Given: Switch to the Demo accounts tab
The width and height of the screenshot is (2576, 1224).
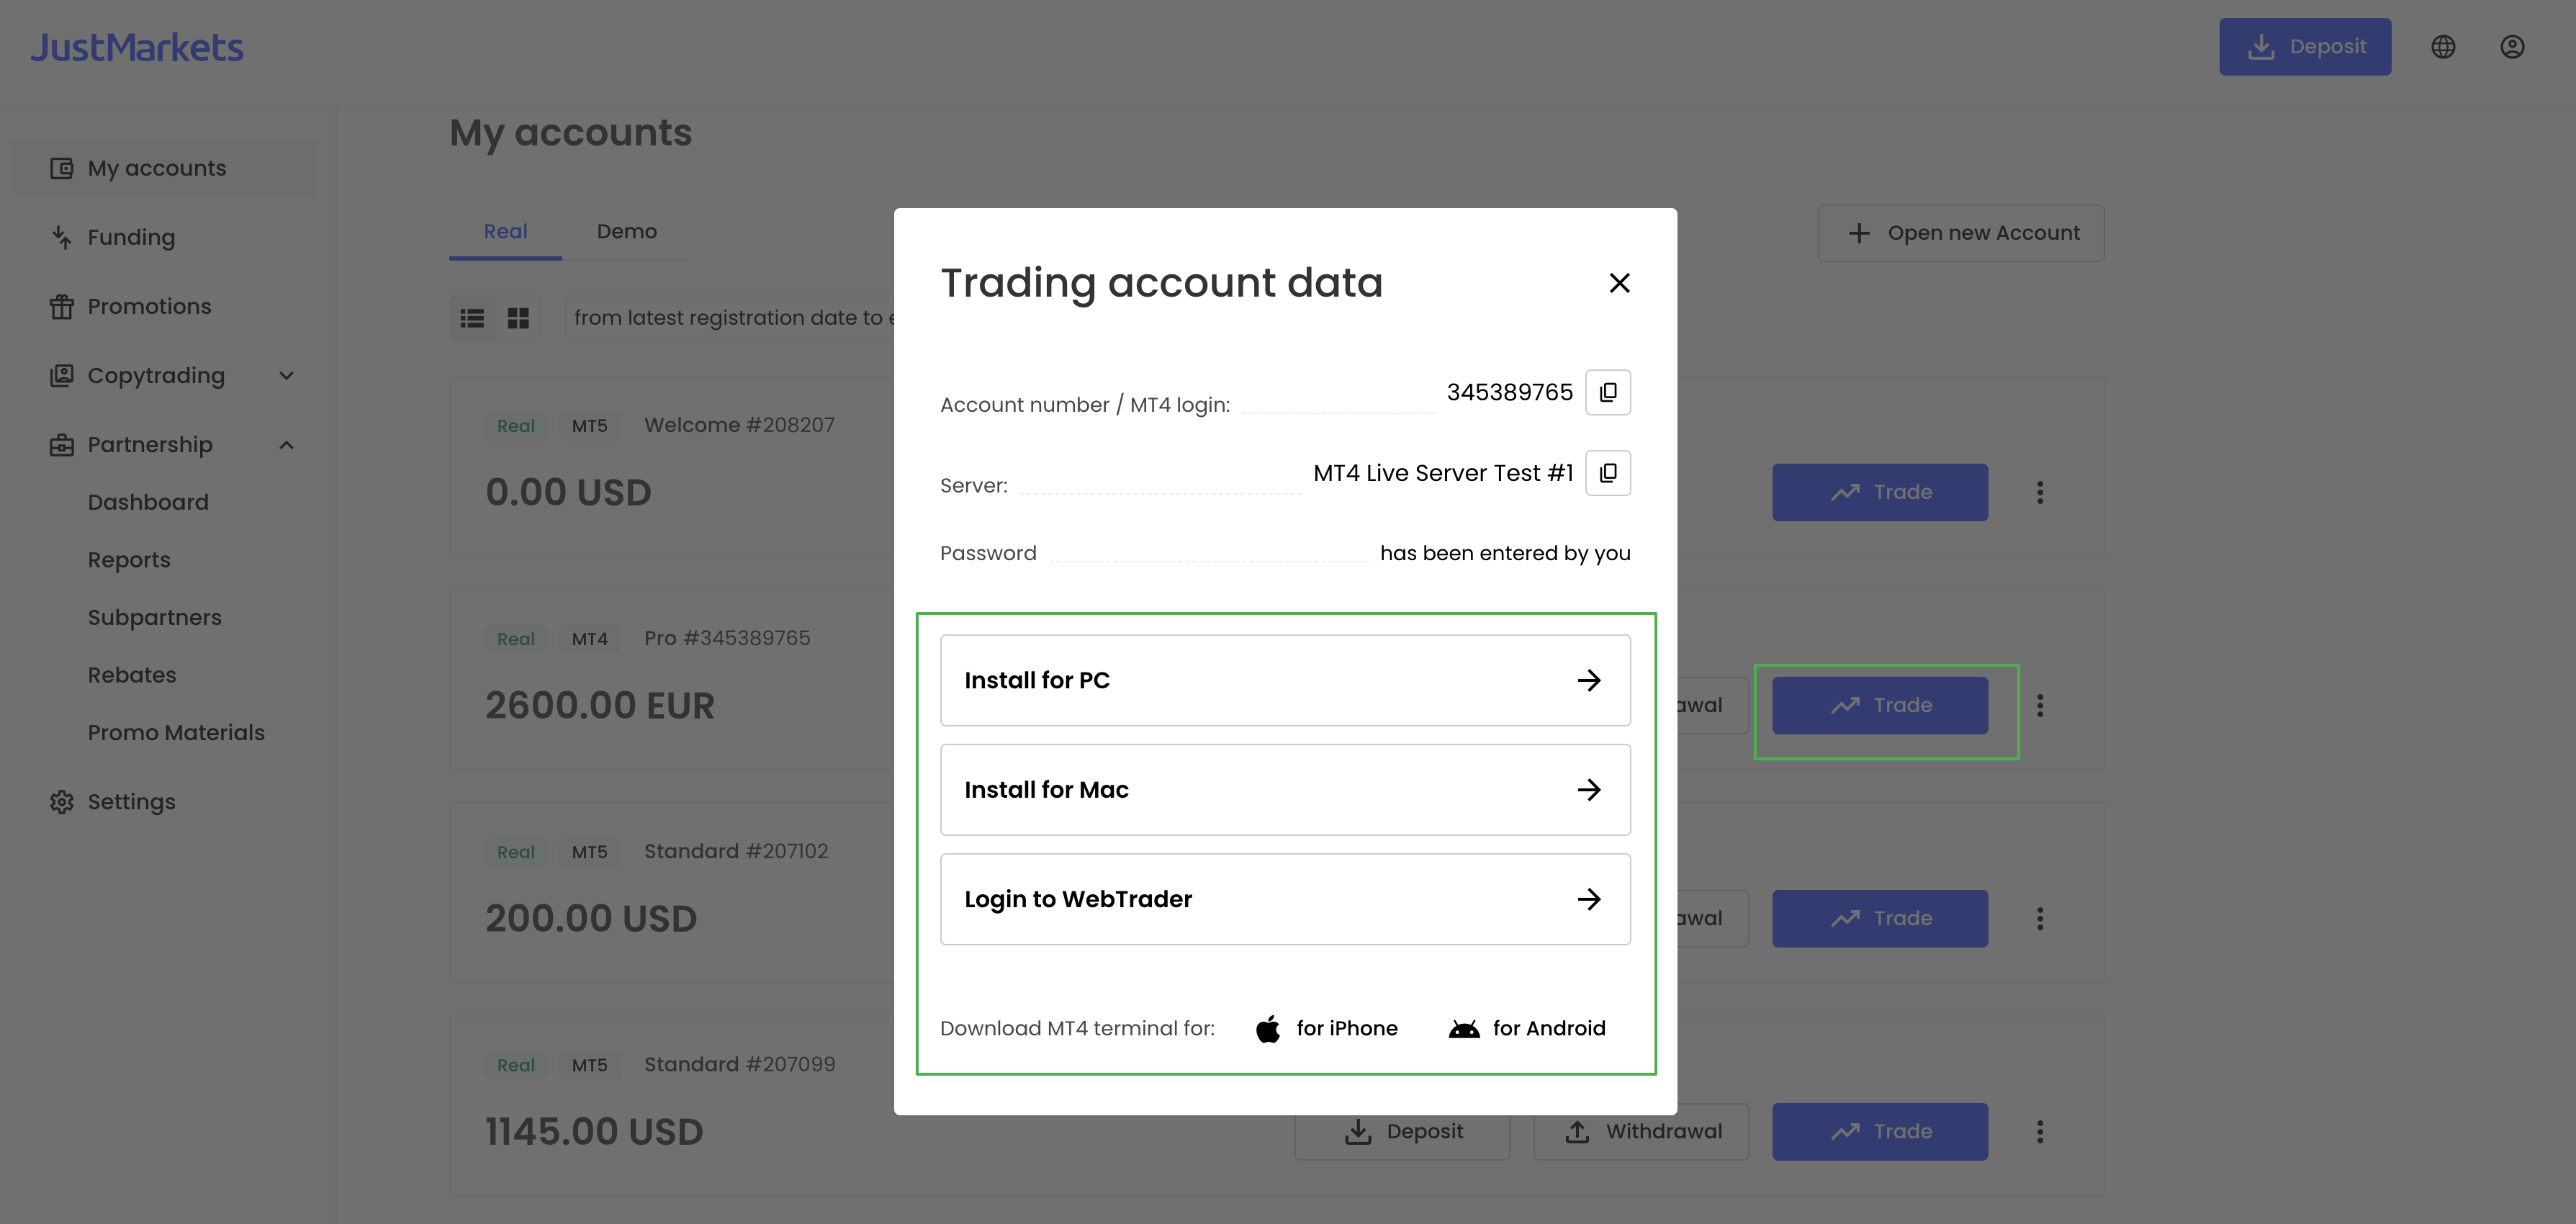Looking at the screenshot, I should click(x=626, y=232).
